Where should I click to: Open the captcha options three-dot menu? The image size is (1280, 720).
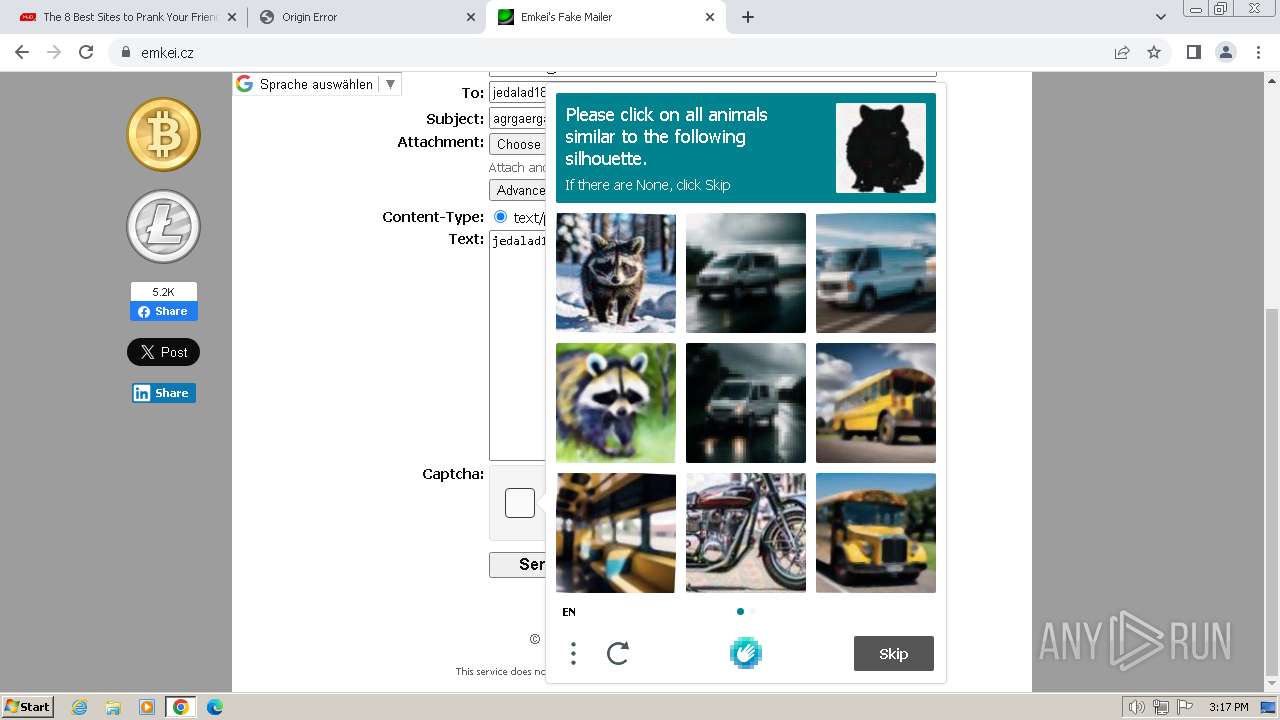[573, 654]
